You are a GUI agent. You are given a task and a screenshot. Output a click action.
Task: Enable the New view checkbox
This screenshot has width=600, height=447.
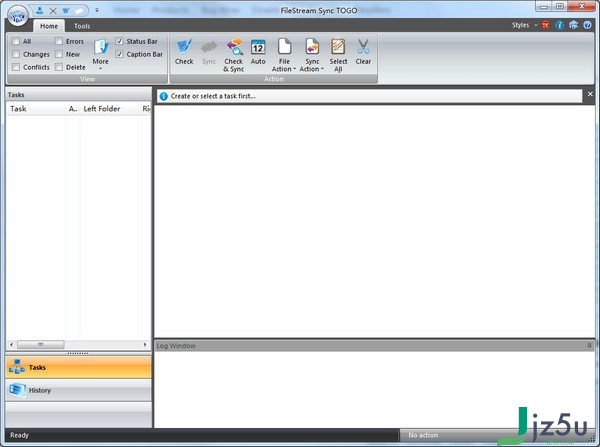tap(59, 54)
